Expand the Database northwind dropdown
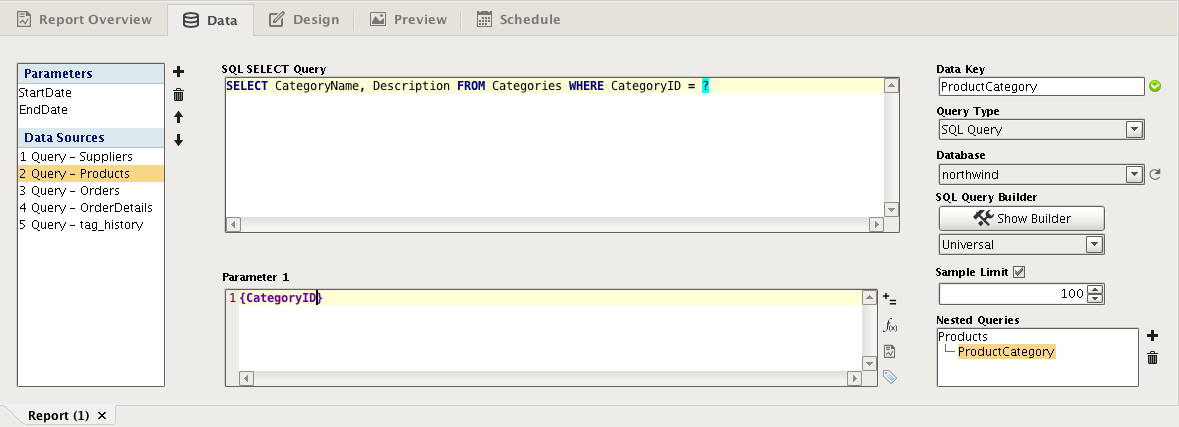 [1134, 175]
